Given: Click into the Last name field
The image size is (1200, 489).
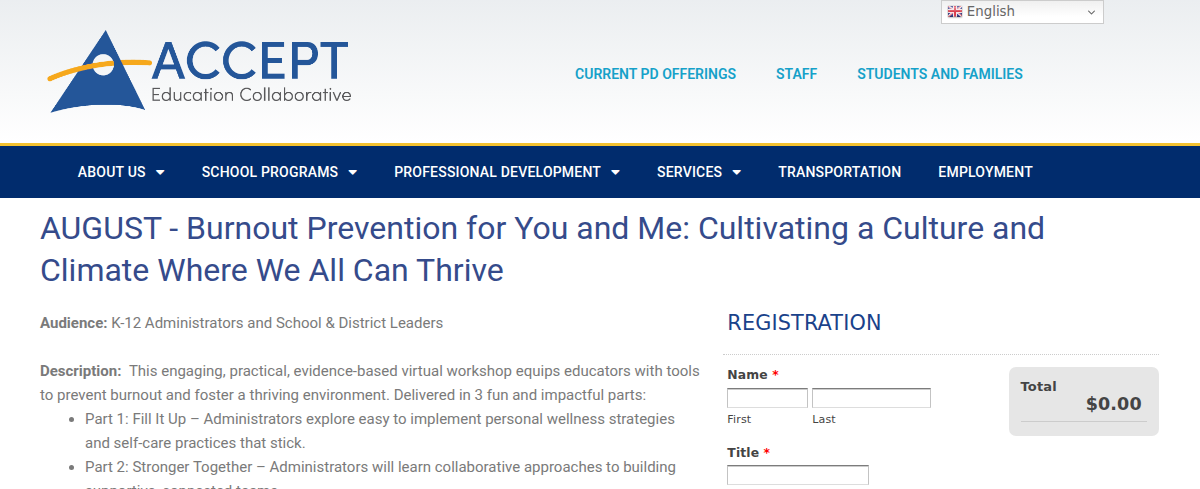Looking at the screenshot, I should 871,398.
